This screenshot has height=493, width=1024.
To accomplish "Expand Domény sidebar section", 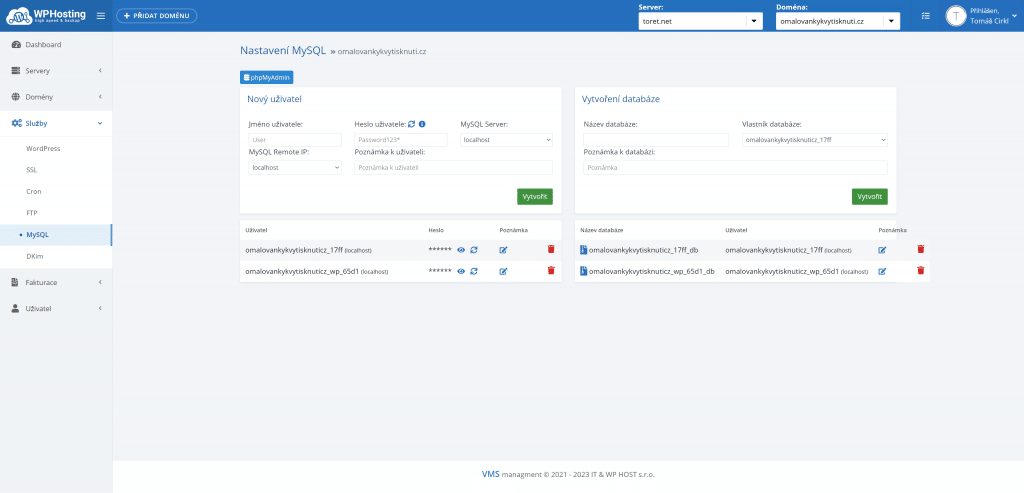I will click(x=56, y=97).
